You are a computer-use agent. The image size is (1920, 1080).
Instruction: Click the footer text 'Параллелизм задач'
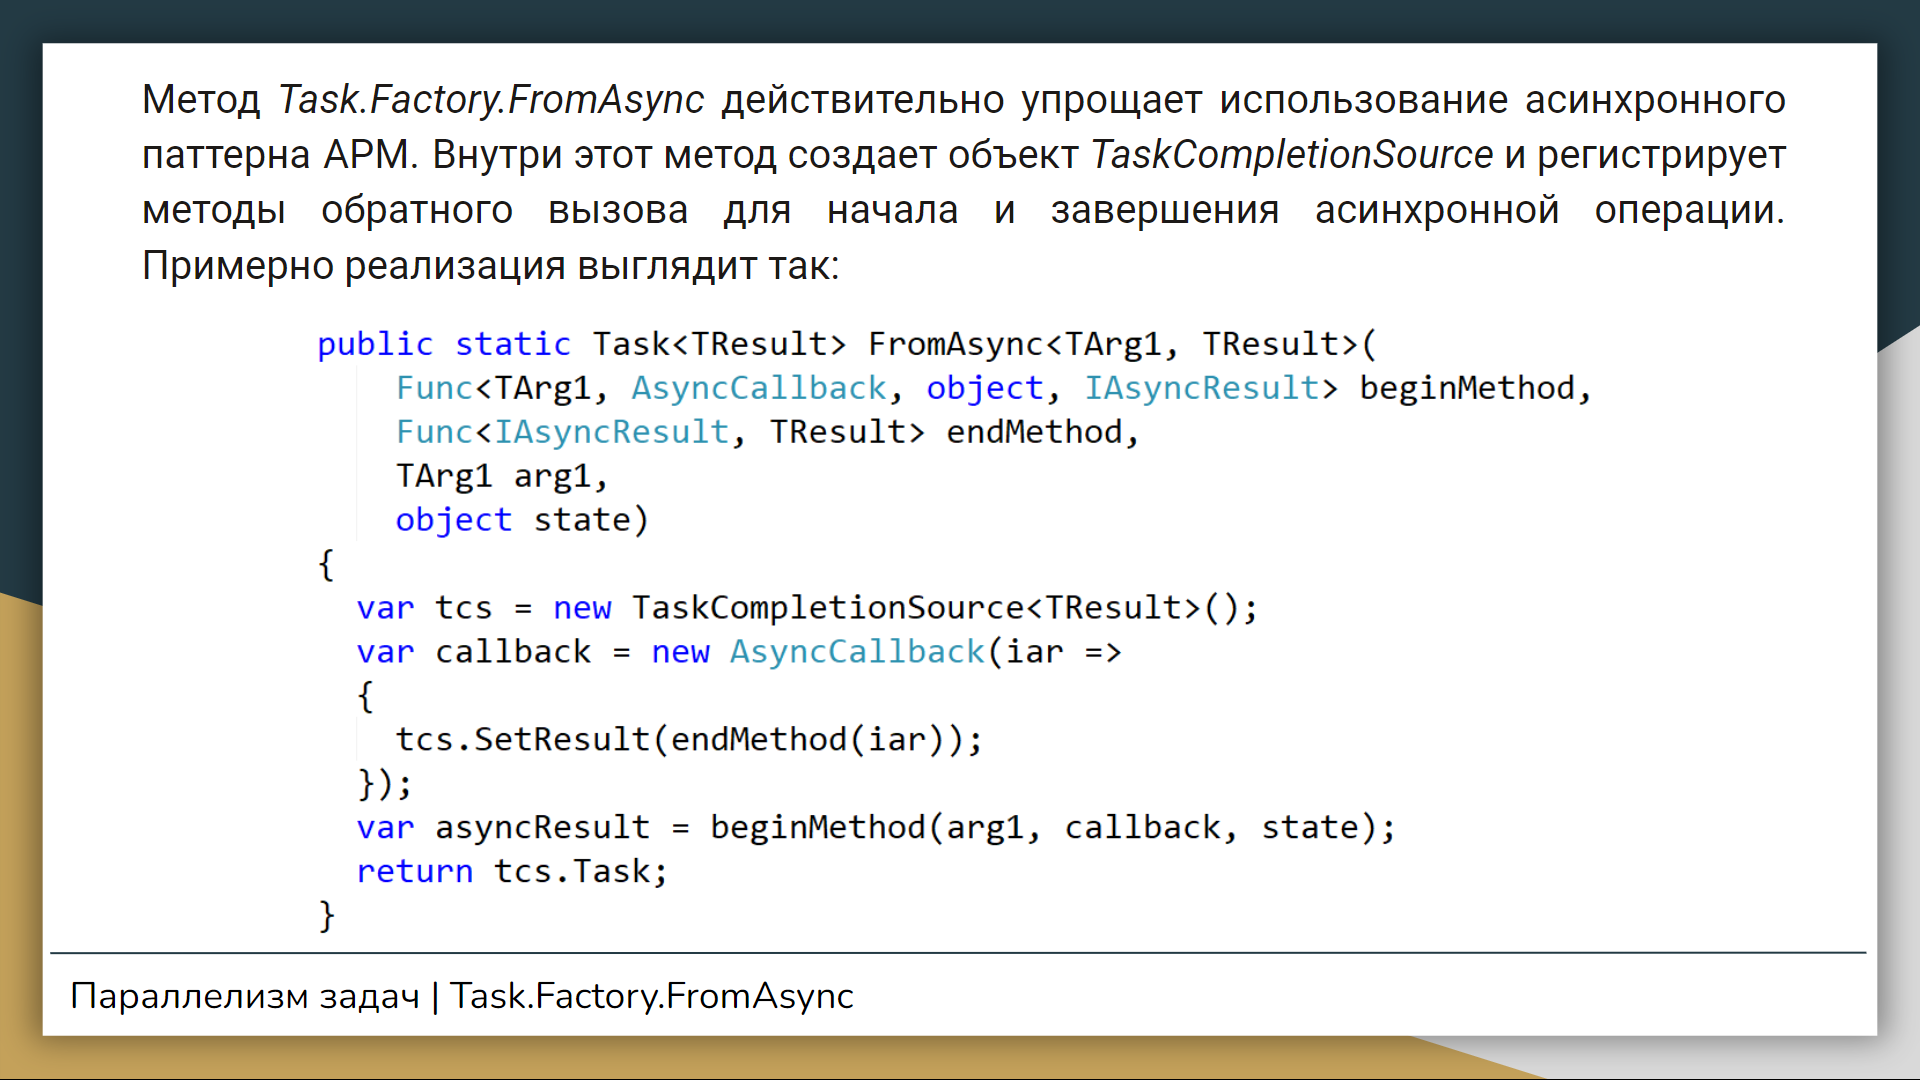pos(245,996)
